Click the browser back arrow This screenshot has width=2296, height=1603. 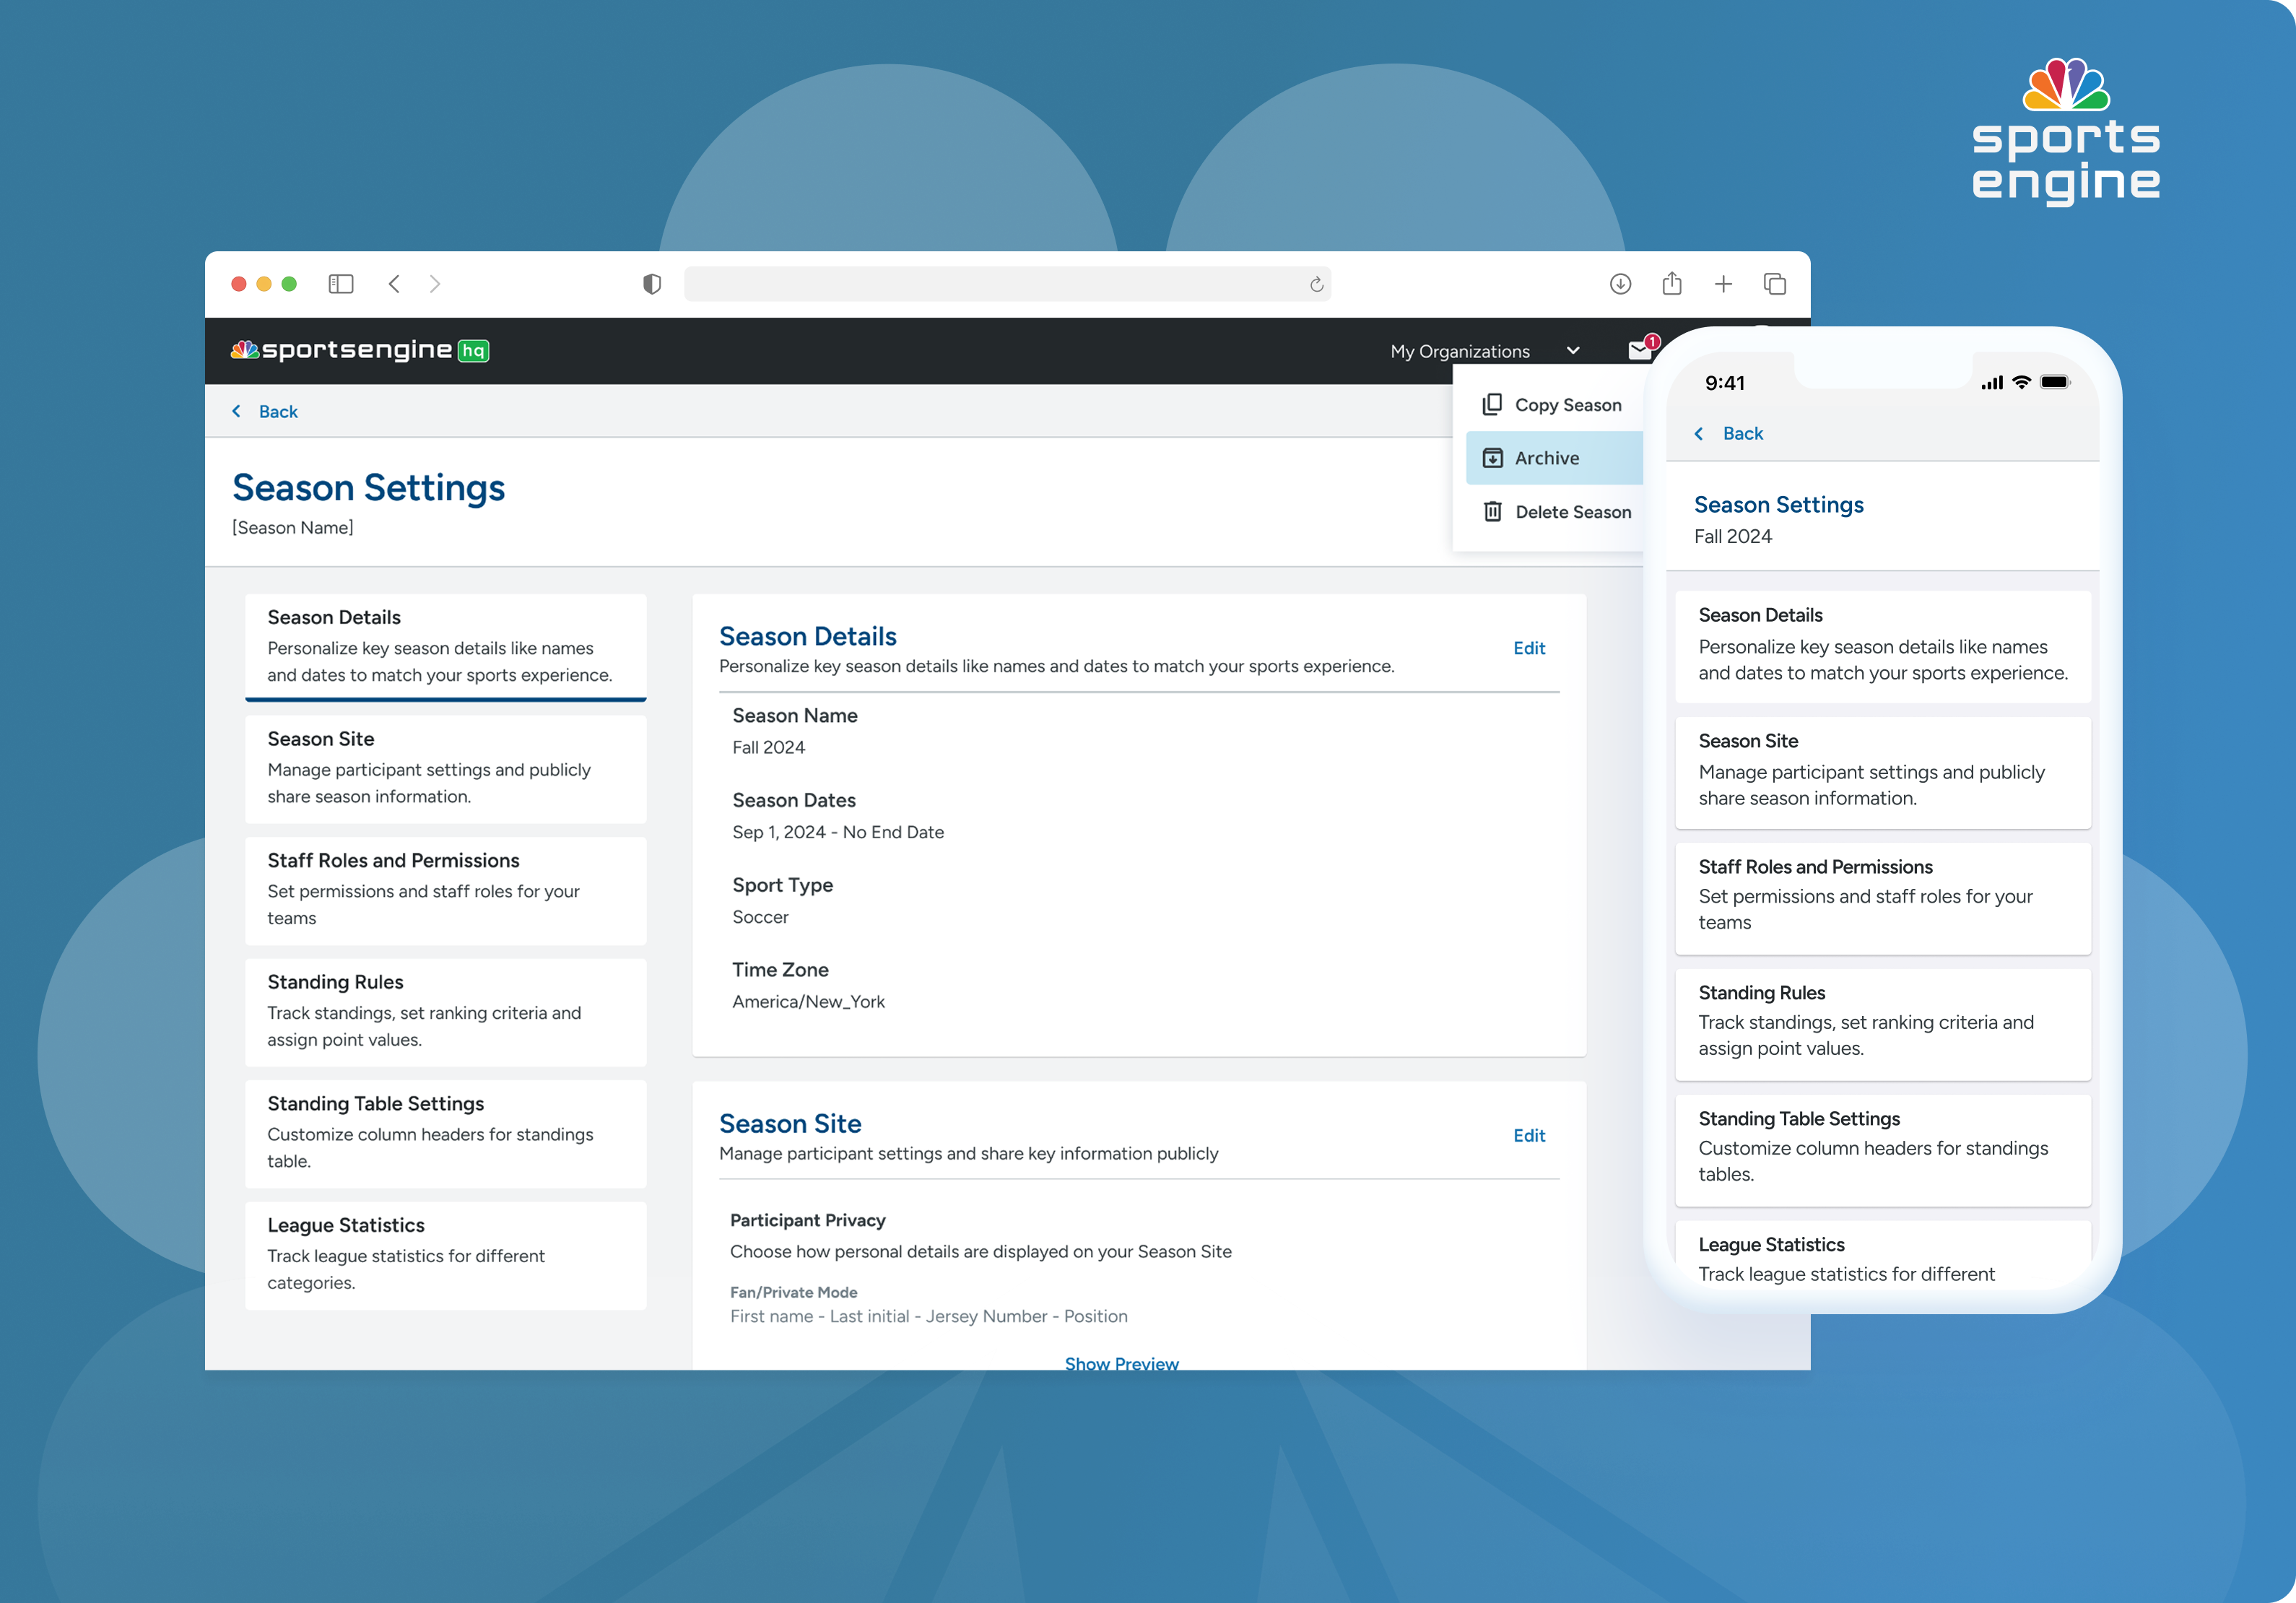point(394,284)
